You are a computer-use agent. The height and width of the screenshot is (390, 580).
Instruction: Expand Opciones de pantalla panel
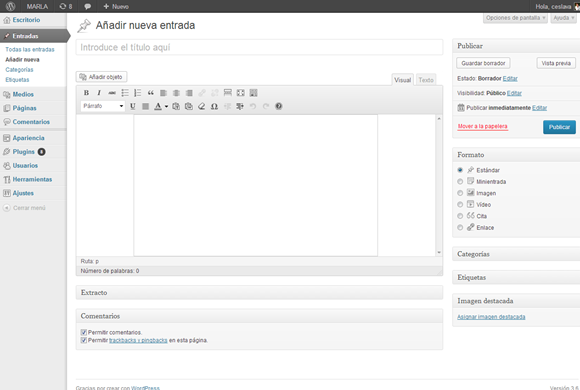(x=515, y=18)
